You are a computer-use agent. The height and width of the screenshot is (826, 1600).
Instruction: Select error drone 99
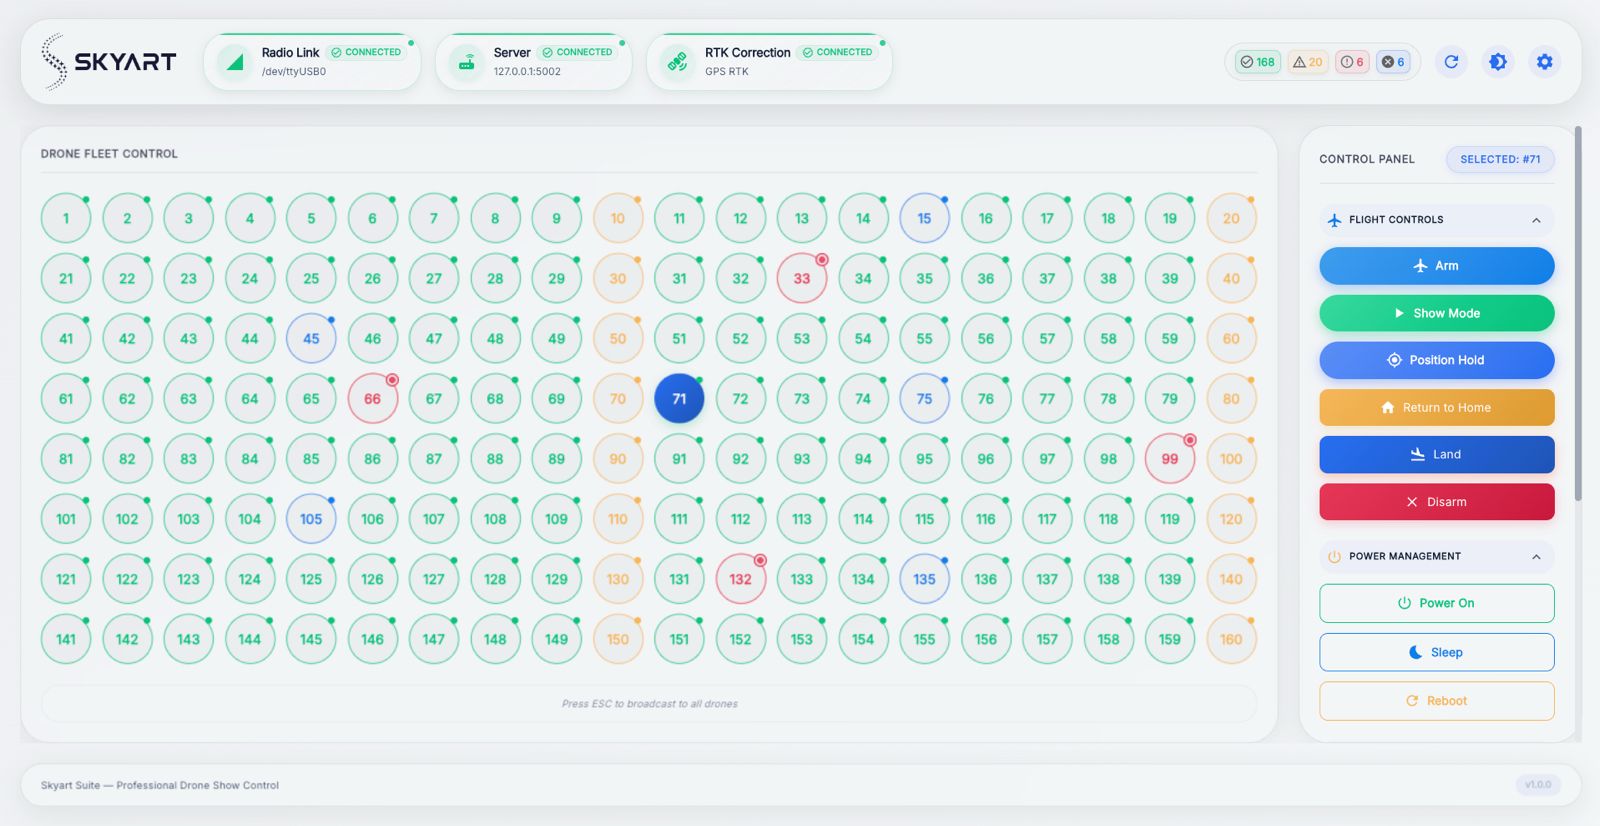pyautogui.click(x=1170, y=459)
